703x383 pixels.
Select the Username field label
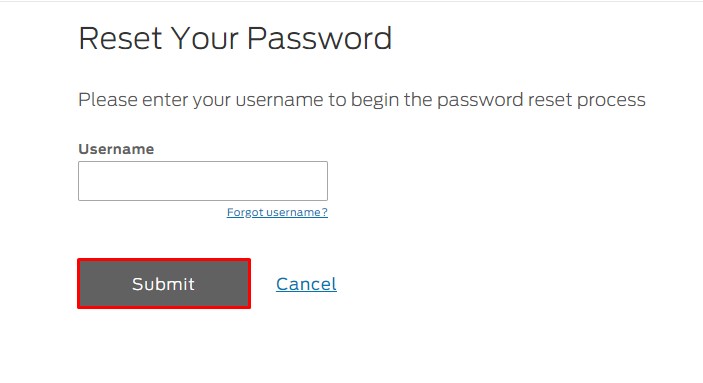click(116, 149)
